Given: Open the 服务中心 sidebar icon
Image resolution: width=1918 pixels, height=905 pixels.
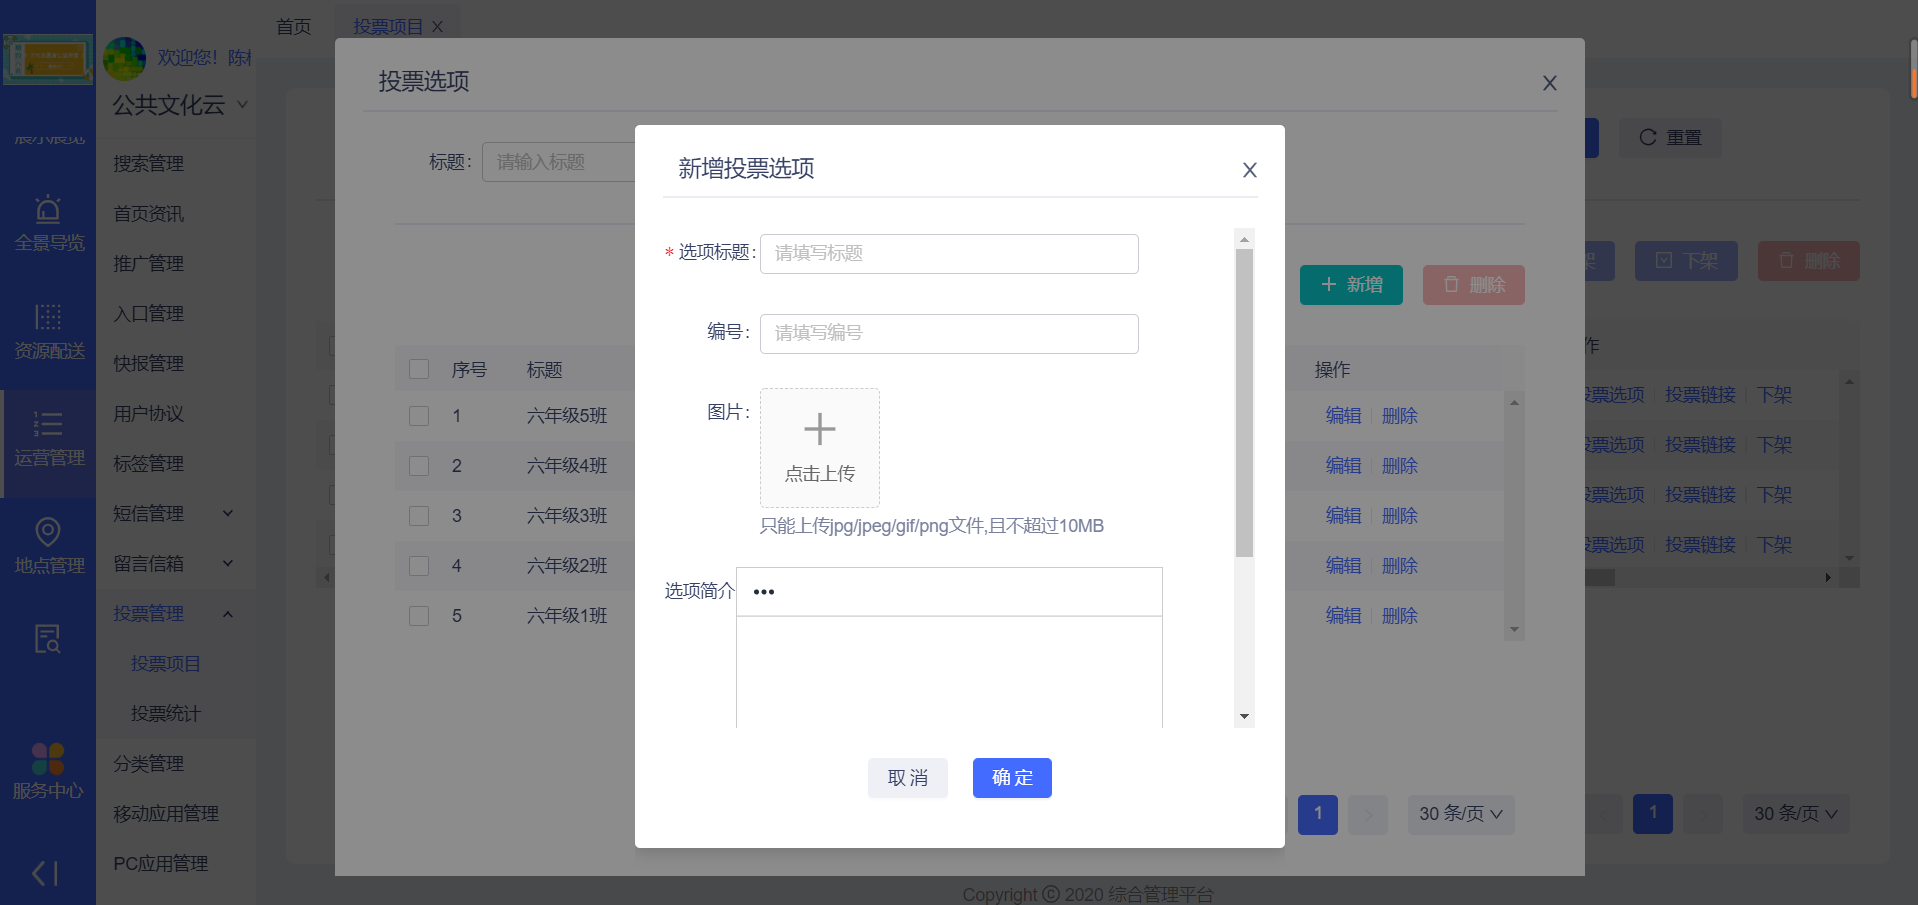Looking at the screenshot, I should tap(48, 770).
